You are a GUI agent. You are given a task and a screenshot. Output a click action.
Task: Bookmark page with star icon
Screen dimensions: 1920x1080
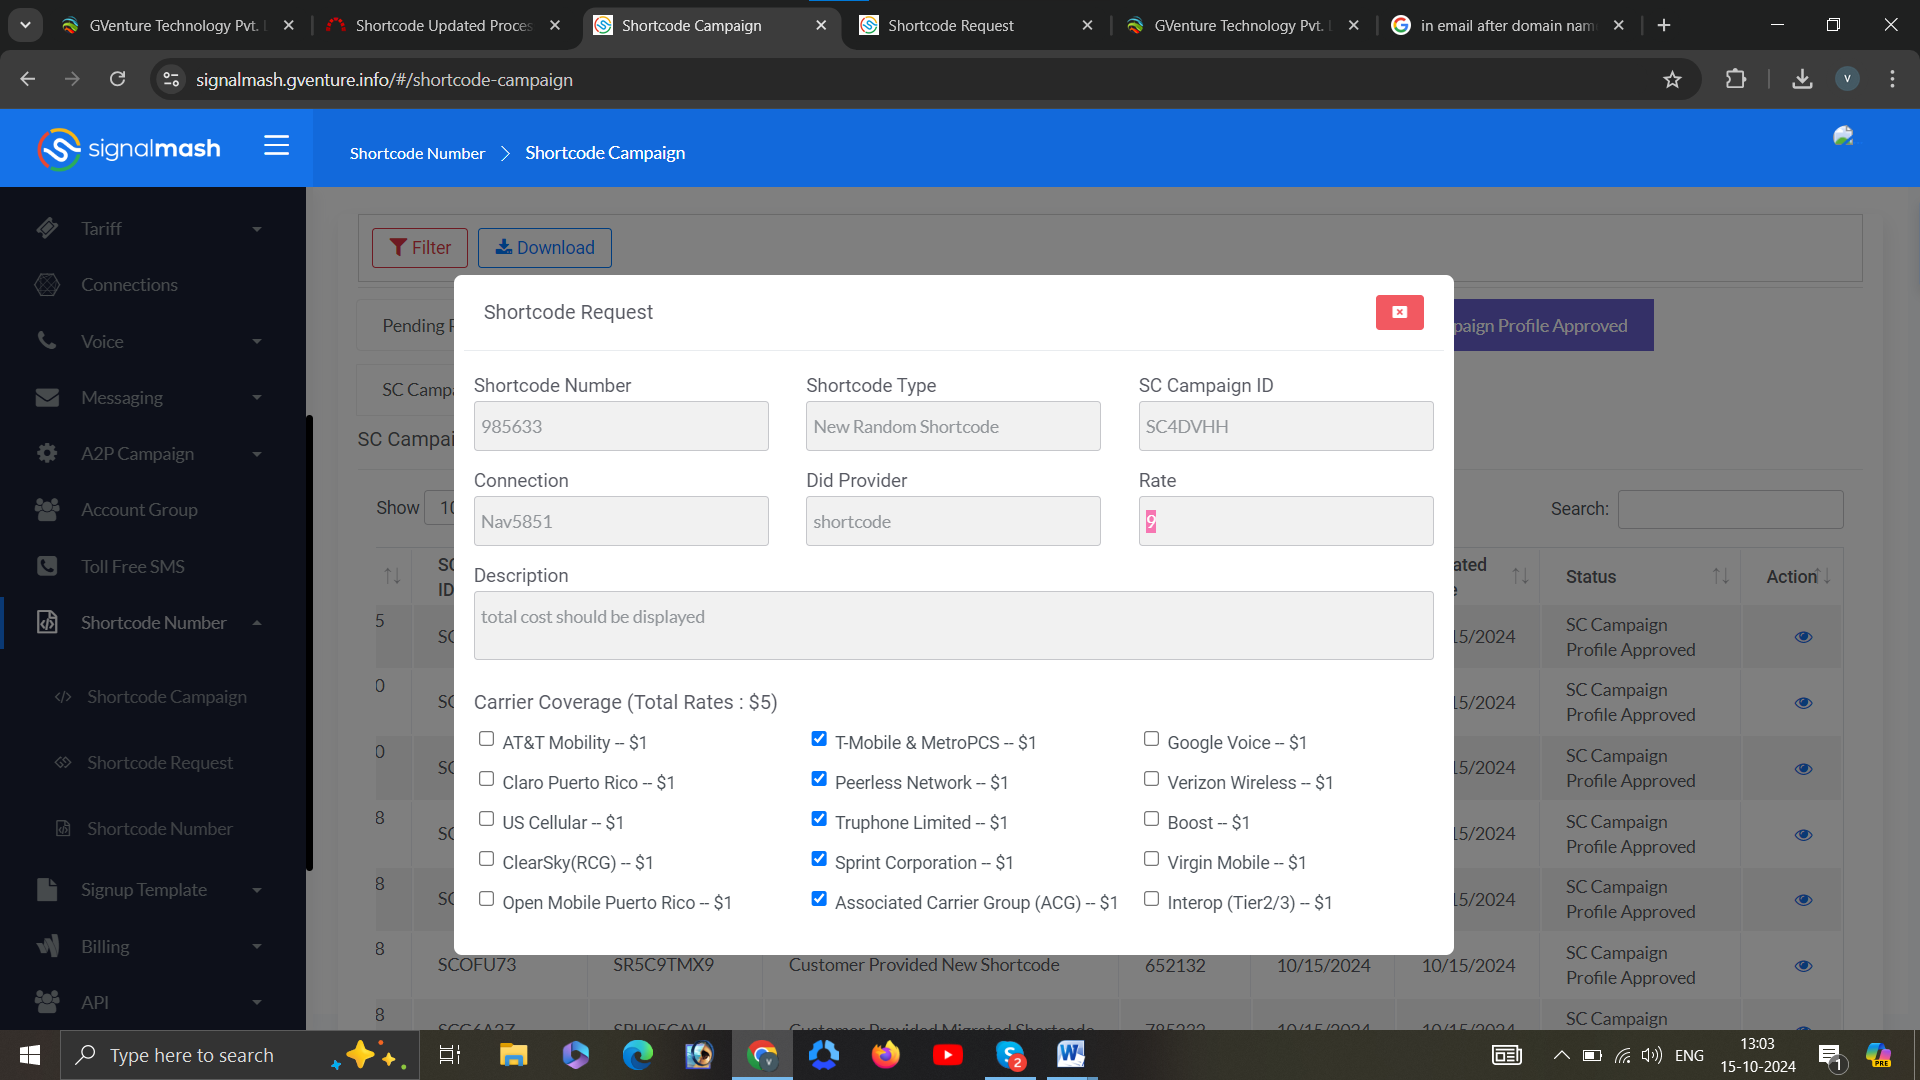coord(1672,80)
